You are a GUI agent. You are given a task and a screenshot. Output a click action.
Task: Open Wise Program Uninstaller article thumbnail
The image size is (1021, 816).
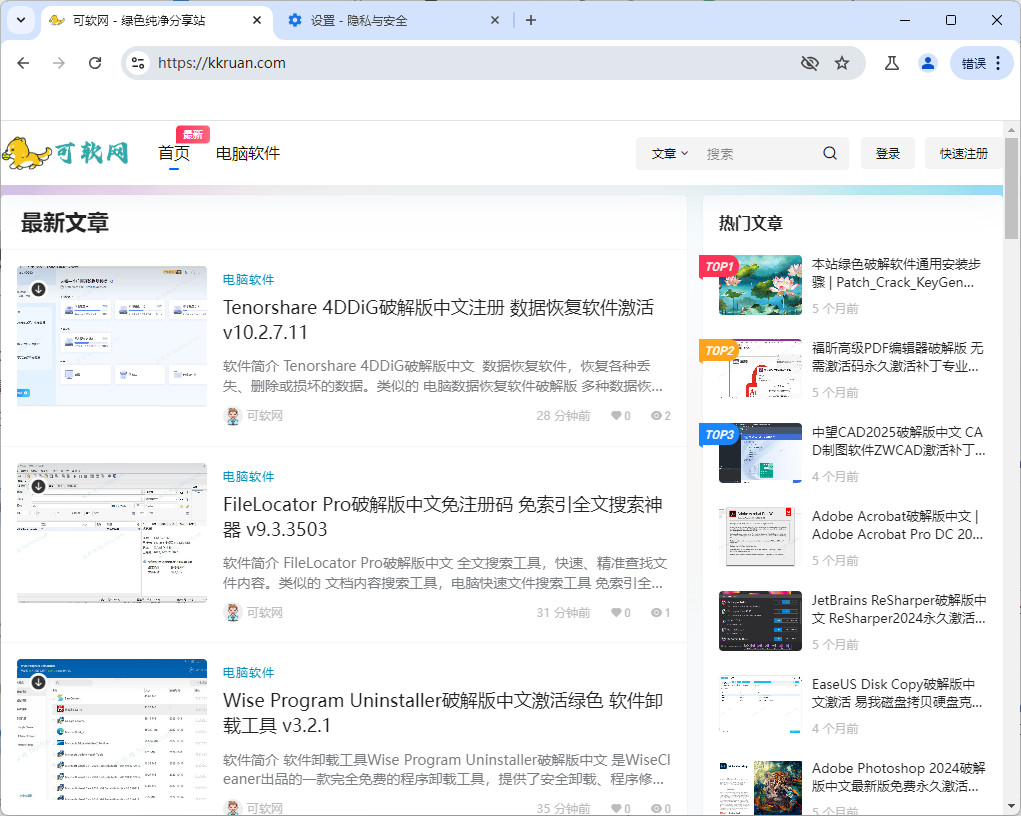point(112,729)
